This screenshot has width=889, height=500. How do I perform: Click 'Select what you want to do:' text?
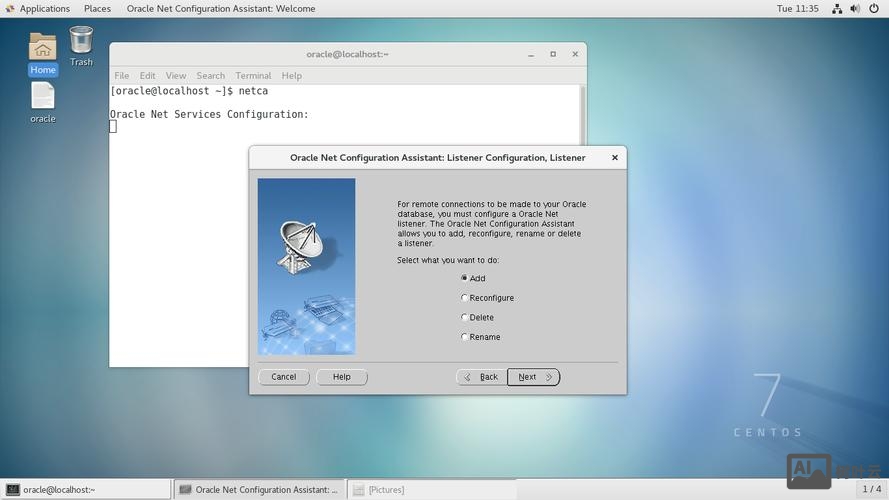(x=448, y=260)
